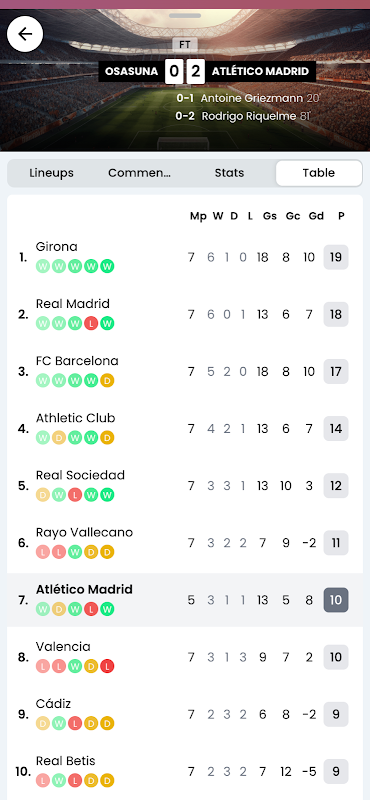Click Atlético Madrid's highlighted points badge
Screen dimensions: 370x800
336,600
